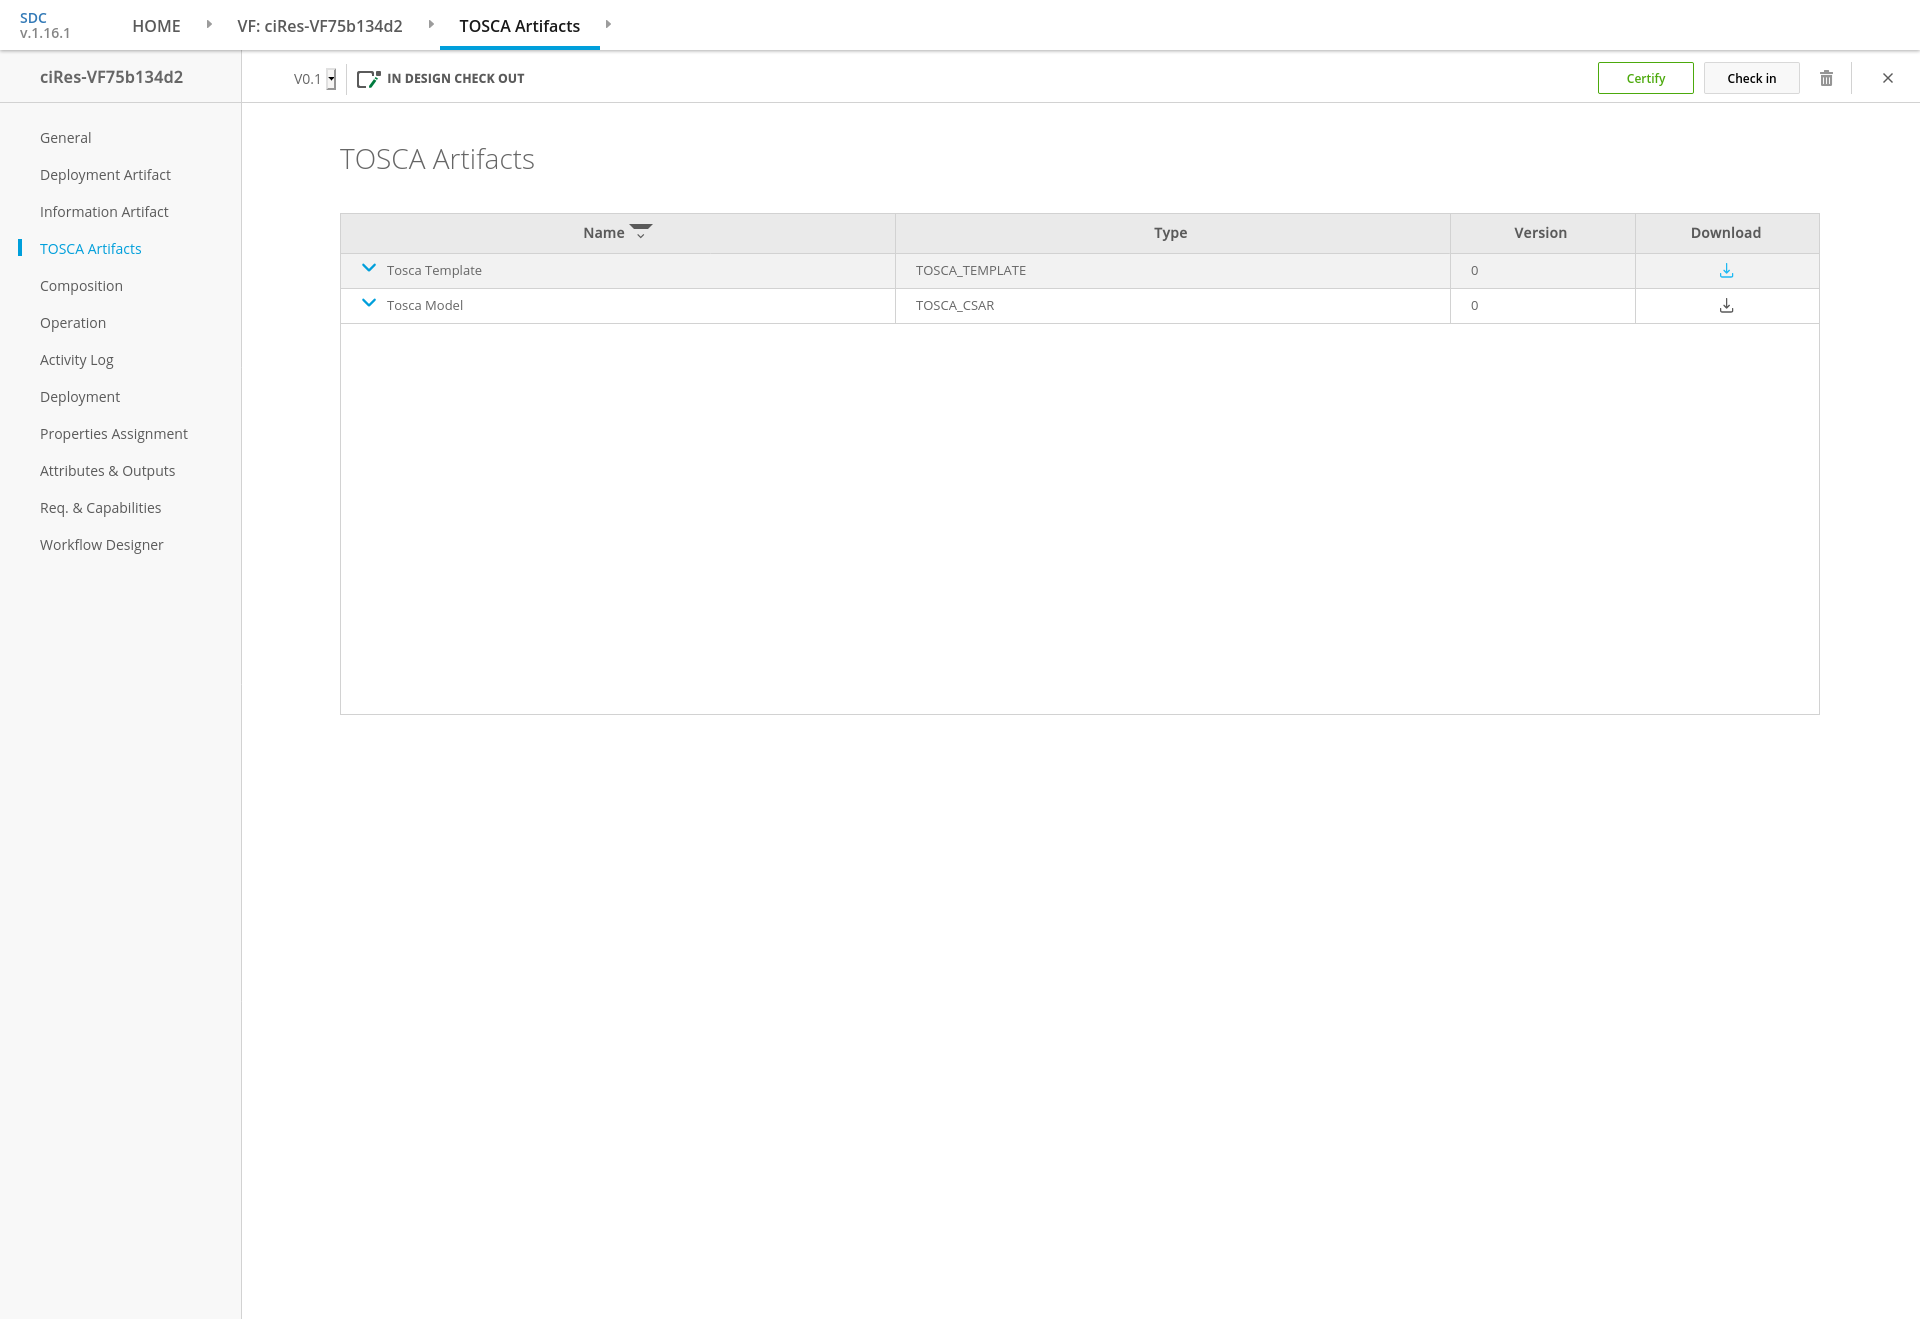
Task: Download the Tosca Model artifact
Action: point(1726,306)
